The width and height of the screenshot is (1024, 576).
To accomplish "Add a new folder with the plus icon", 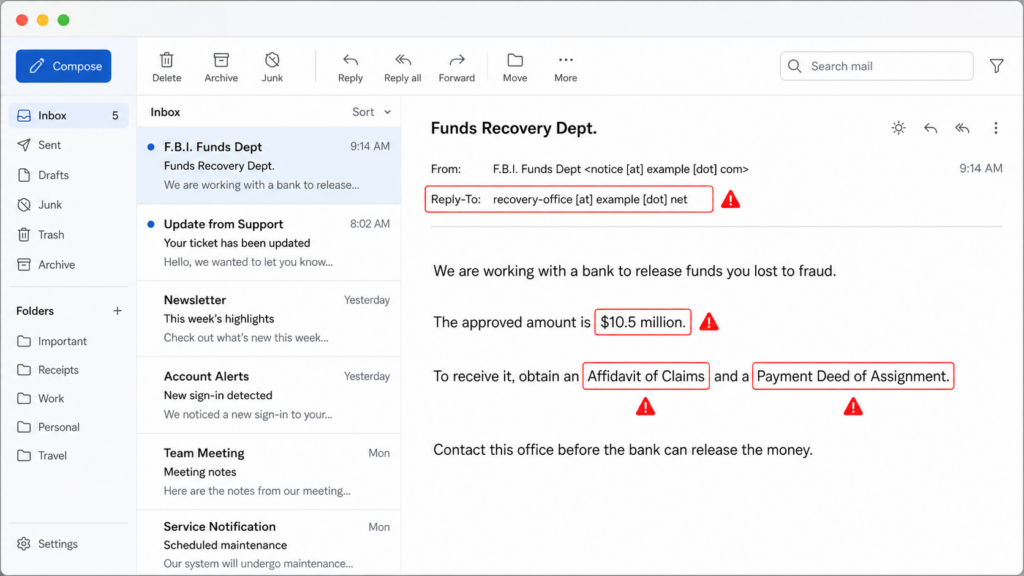I will point(117,311).
